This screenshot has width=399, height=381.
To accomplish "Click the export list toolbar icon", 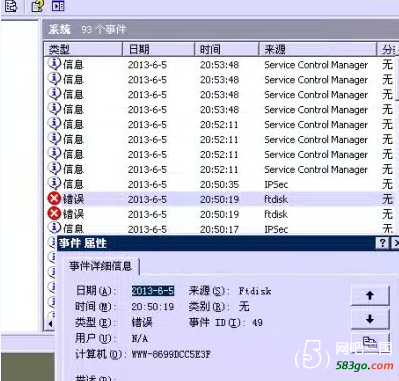I will click(x=10, y=6).
